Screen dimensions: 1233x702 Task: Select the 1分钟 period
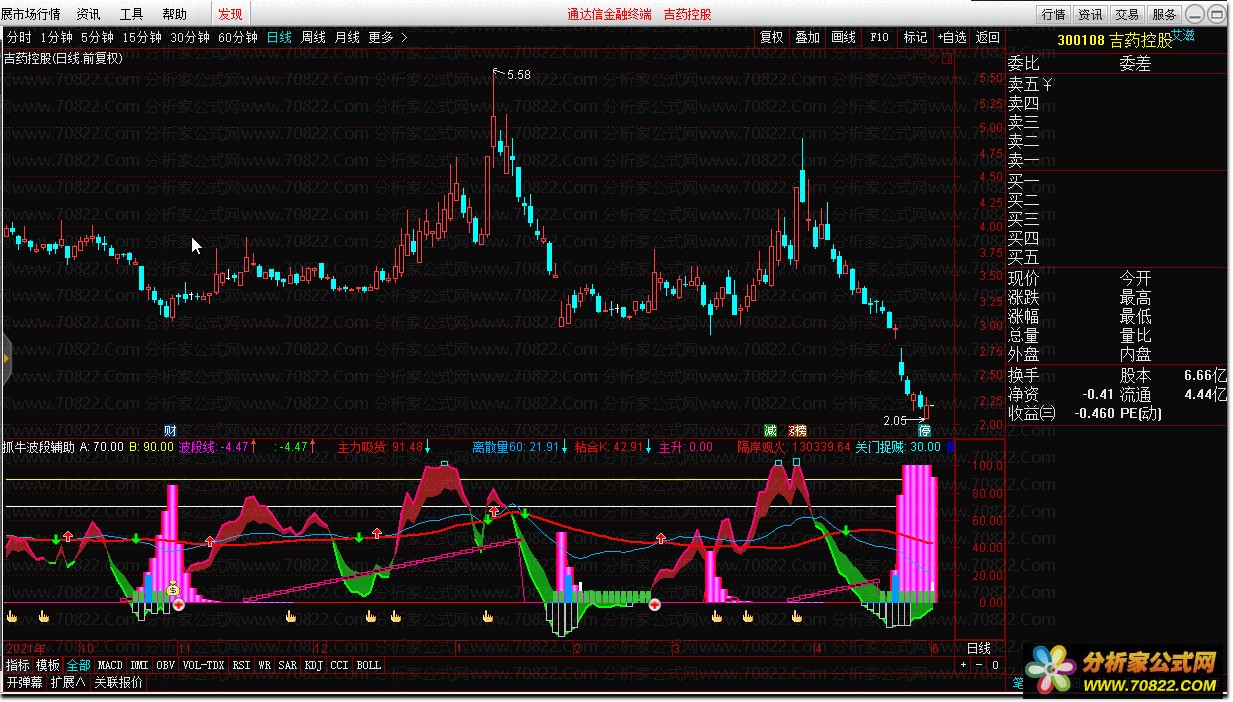[x=57, y=37]
